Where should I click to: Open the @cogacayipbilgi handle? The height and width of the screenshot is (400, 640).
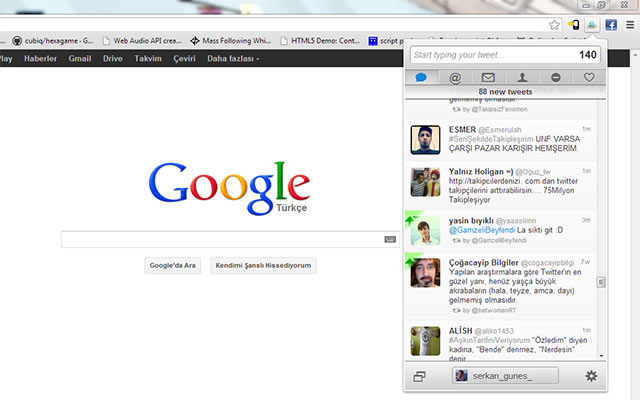[x=548, y=263]
